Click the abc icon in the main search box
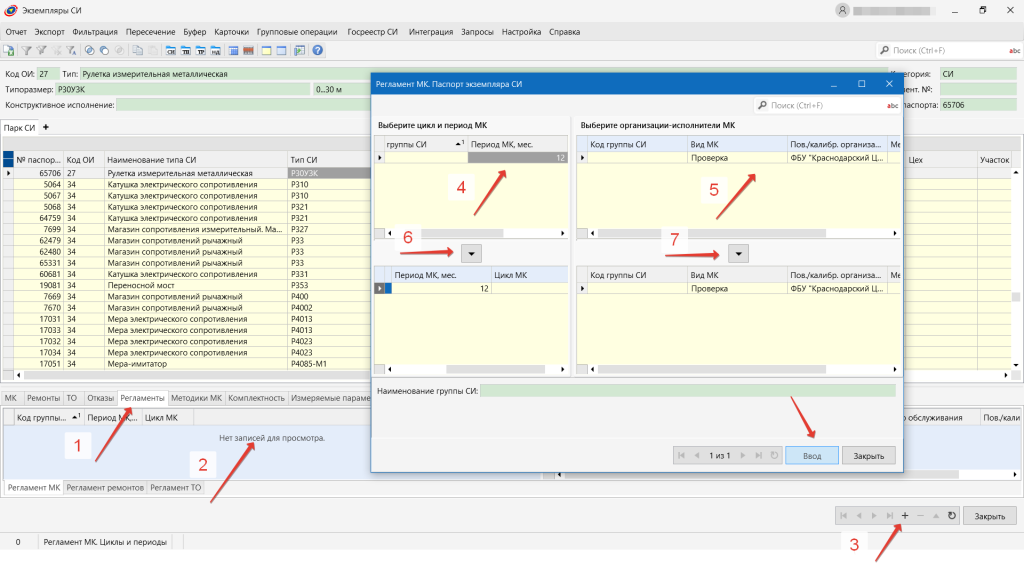The height and width of the screenshot is (571, 1024). [x=1014, y=50]
